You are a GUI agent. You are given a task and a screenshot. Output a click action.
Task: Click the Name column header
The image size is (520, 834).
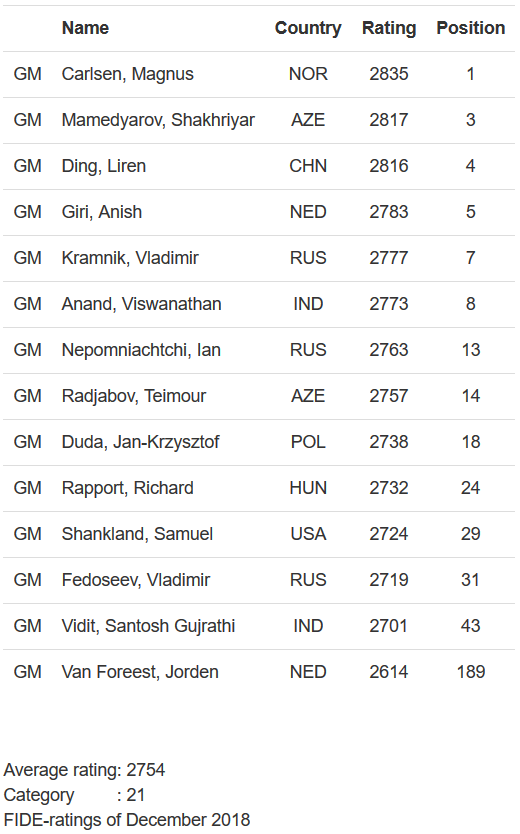pos(85,28)
